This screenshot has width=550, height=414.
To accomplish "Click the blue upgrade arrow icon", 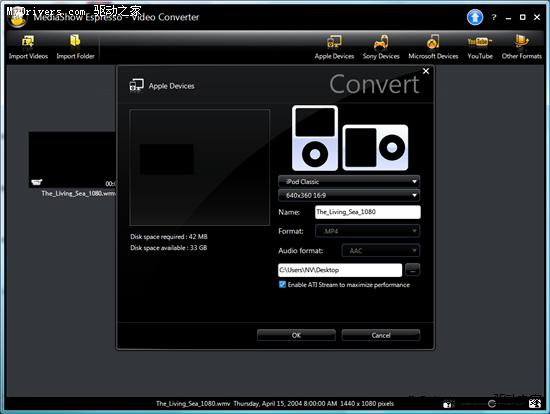I will (475, 17).
